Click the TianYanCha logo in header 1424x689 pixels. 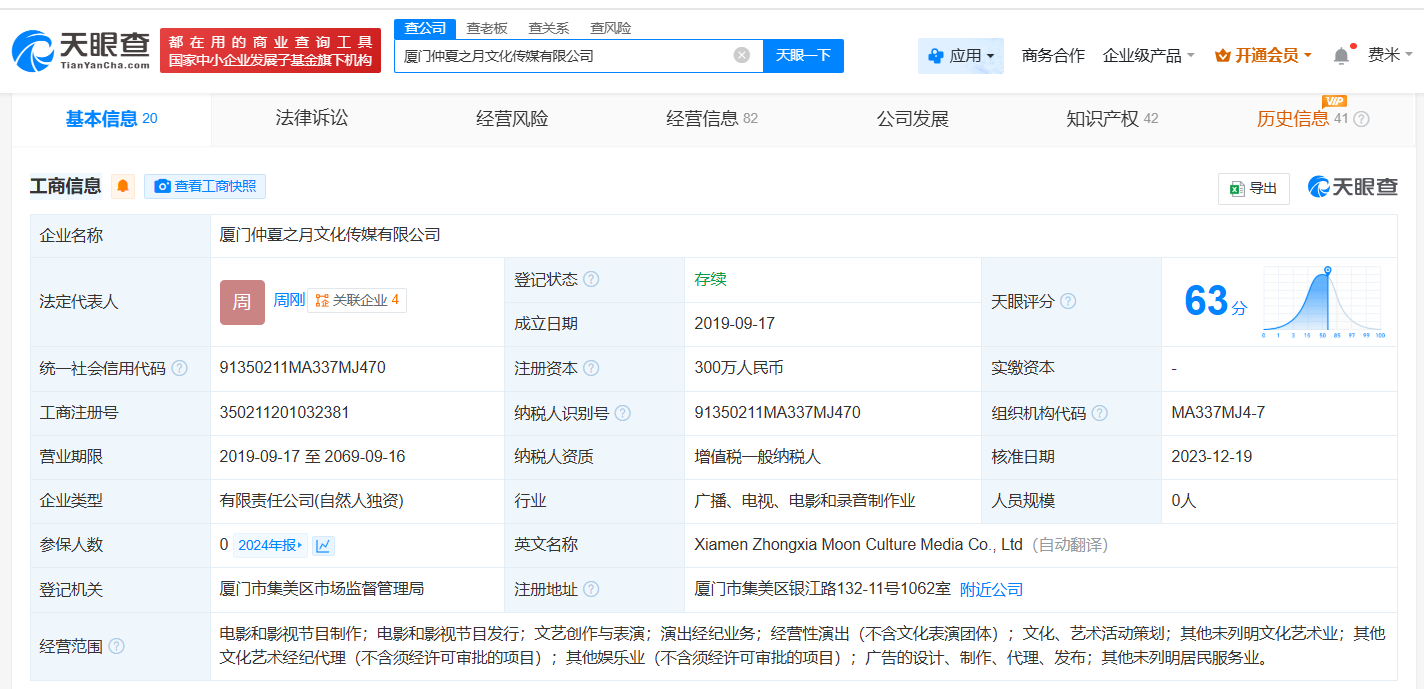point(81,50)
